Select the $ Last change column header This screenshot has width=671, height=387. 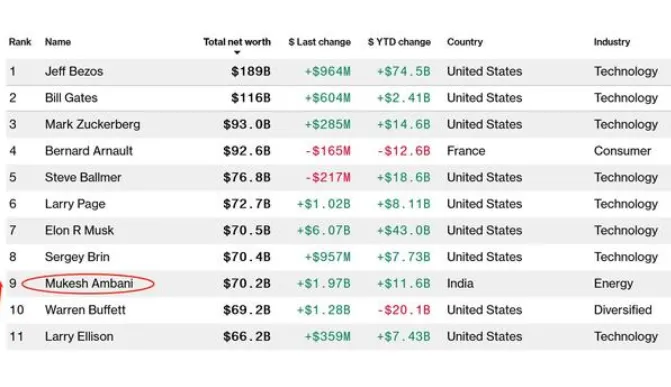[x=320, y=42]
